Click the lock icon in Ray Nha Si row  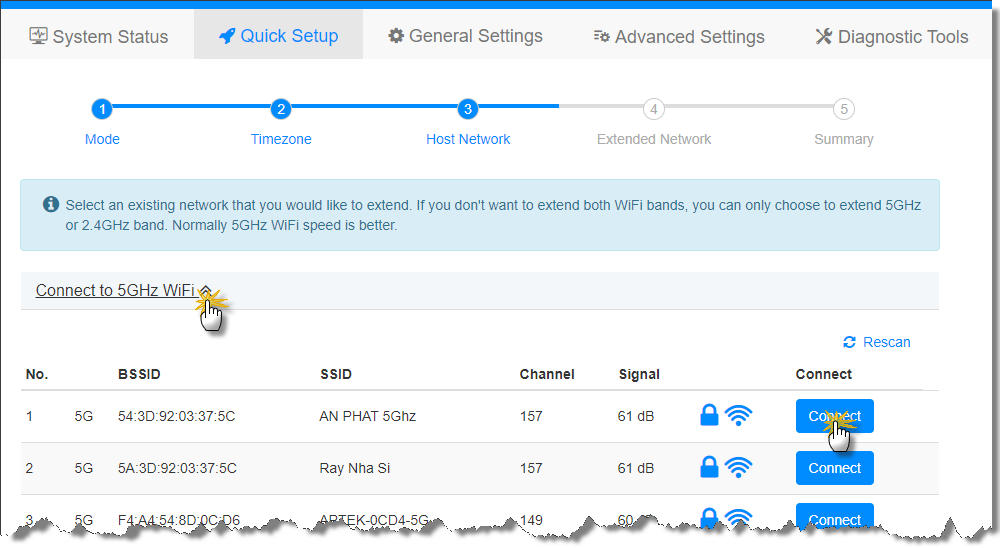point(709,467)
